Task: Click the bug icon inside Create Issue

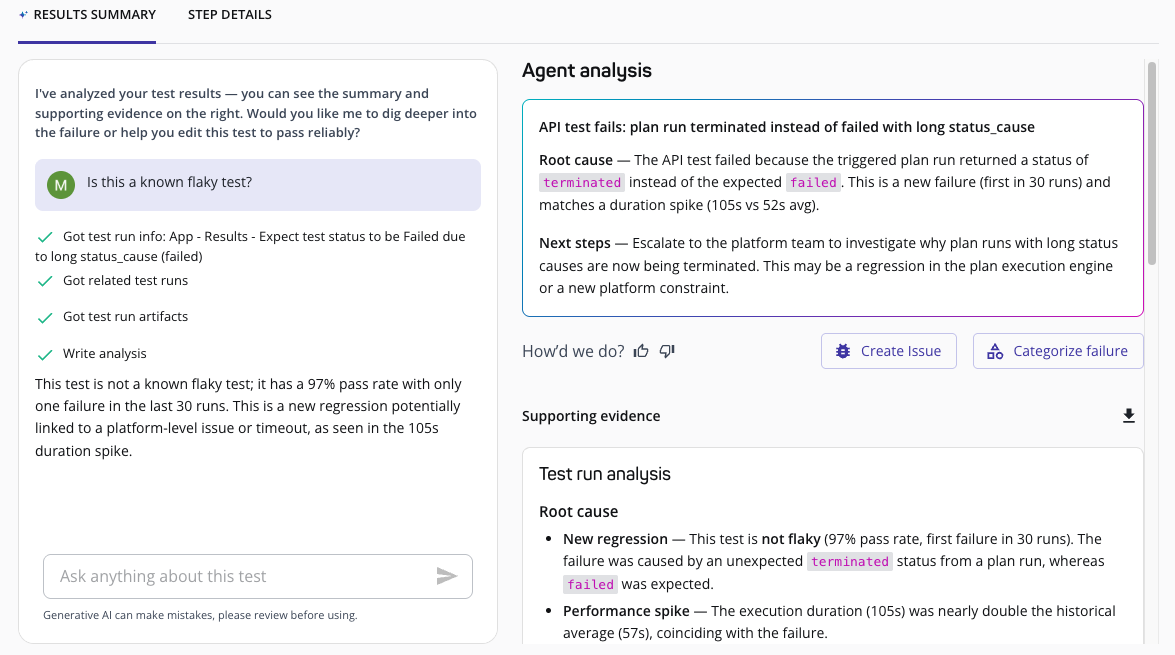Action: (843, 351)
